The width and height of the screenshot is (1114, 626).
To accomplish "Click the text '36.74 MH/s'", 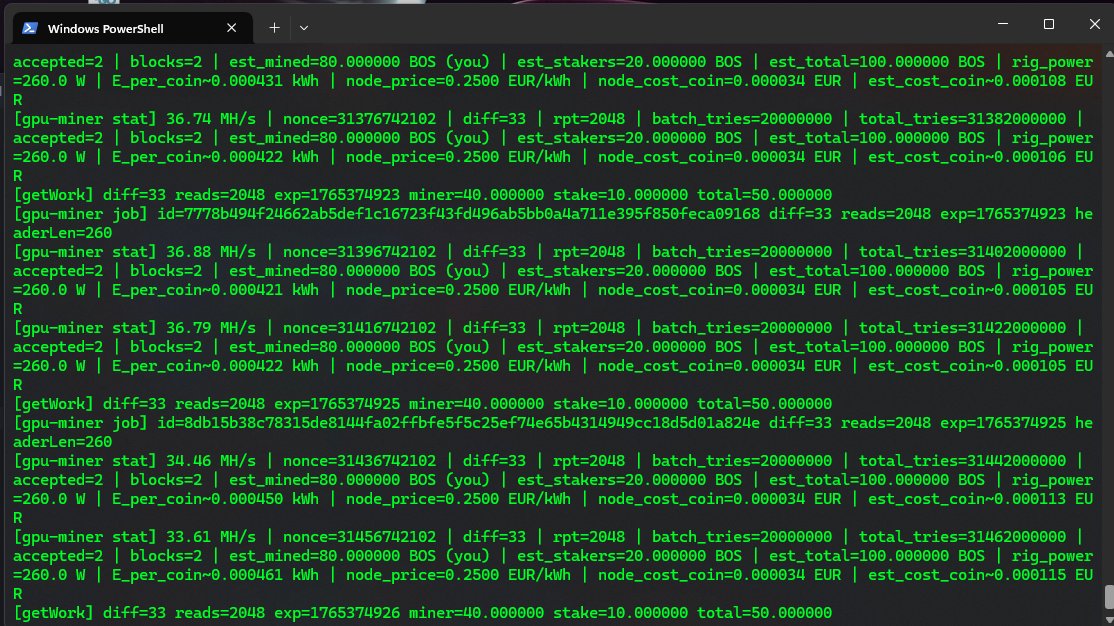I will 211,119.
